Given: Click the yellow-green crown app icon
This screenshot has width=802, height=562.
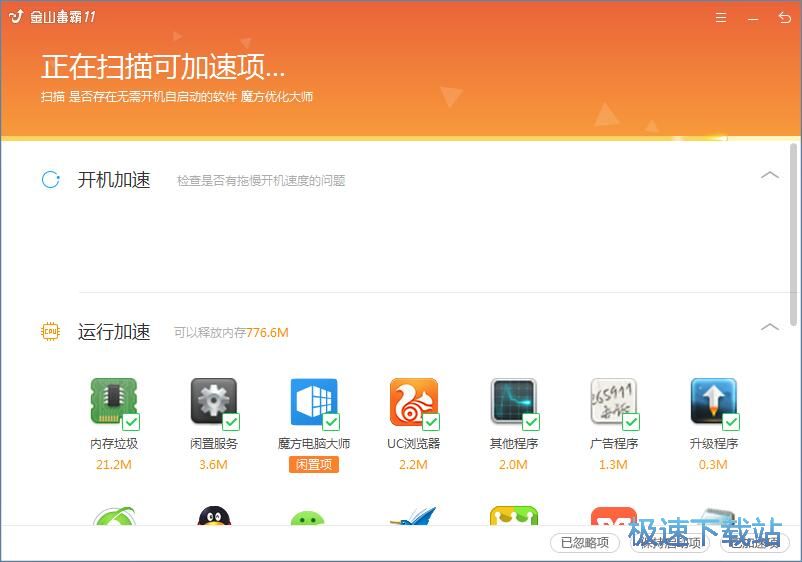Looking at the screenshot, I should 514,515.
